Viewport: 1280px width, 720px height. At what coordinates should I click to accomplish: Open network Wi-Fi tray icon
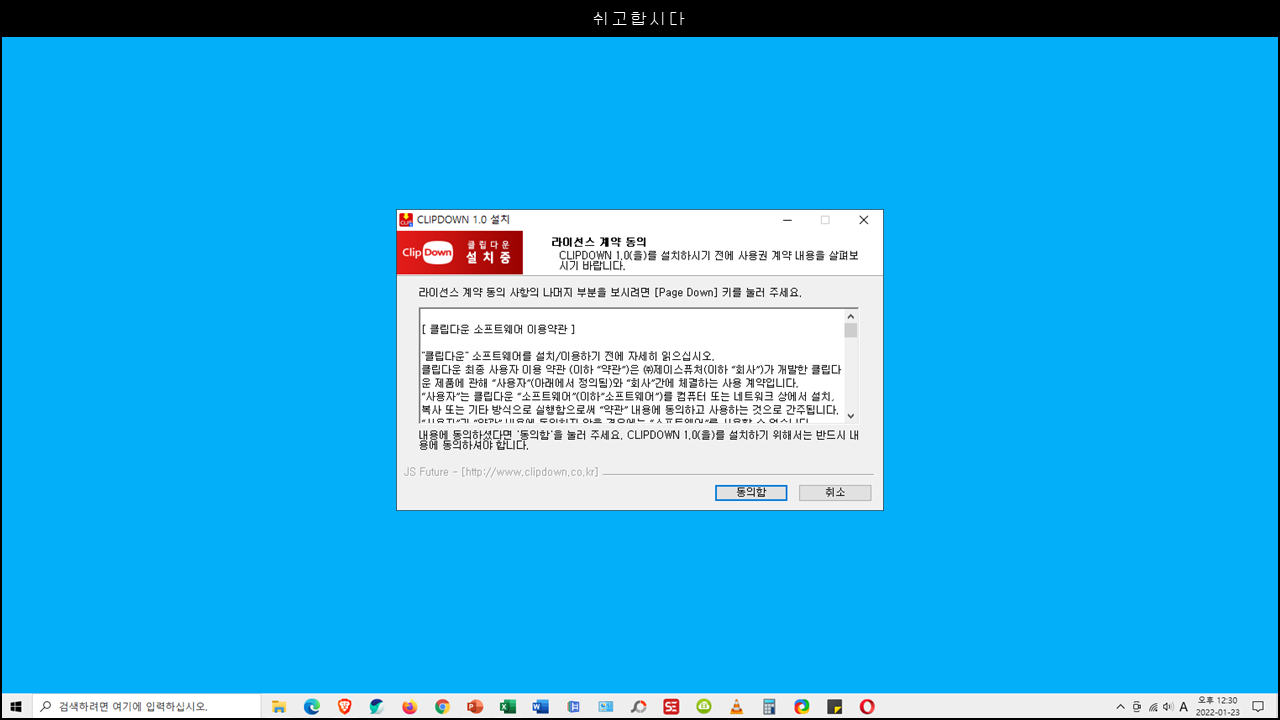(1153, 706)
